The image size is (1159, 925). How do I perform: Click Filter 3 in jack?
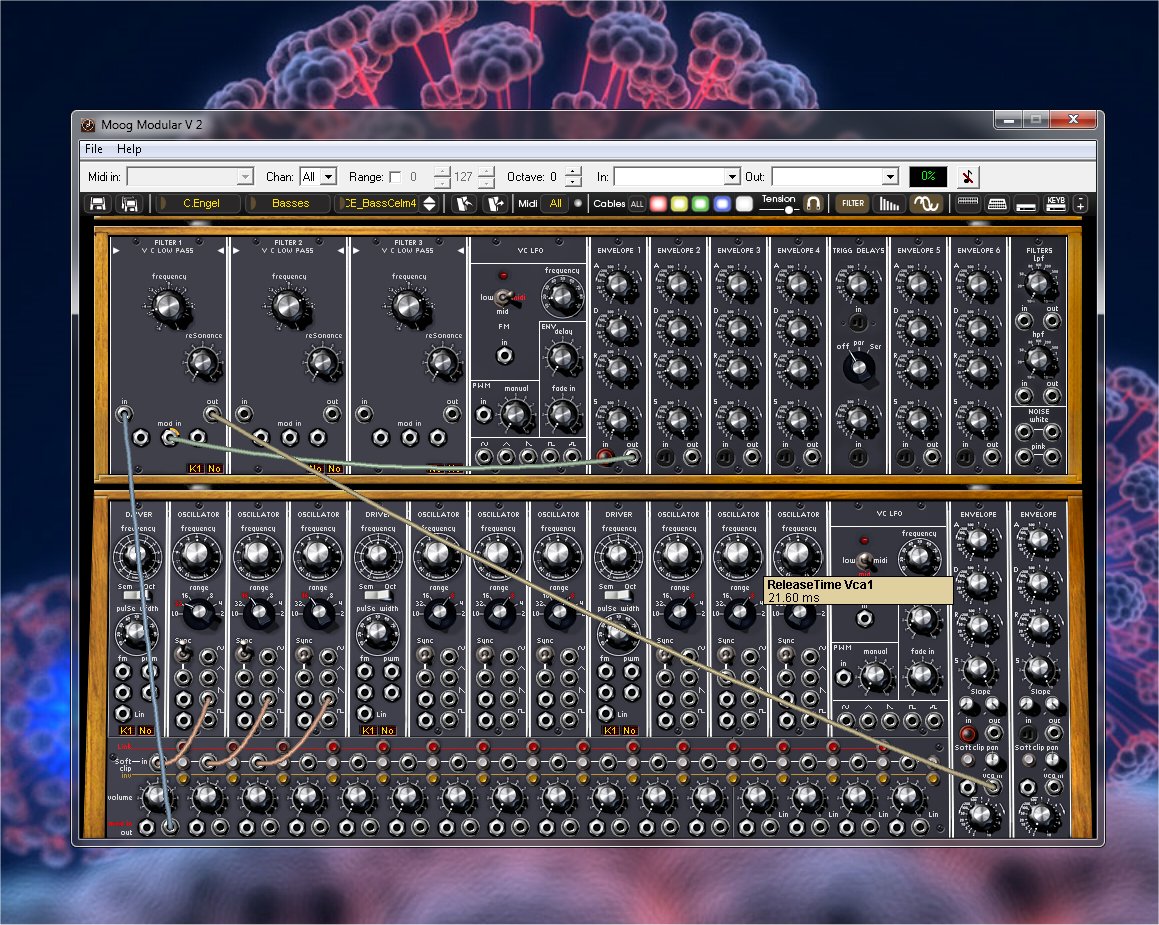[x=364, y=414]
